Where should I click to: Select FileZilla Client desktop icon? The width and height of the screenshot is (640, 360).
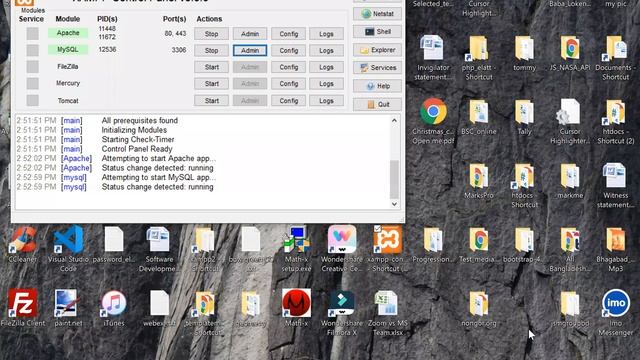click(x=22, y=308)
